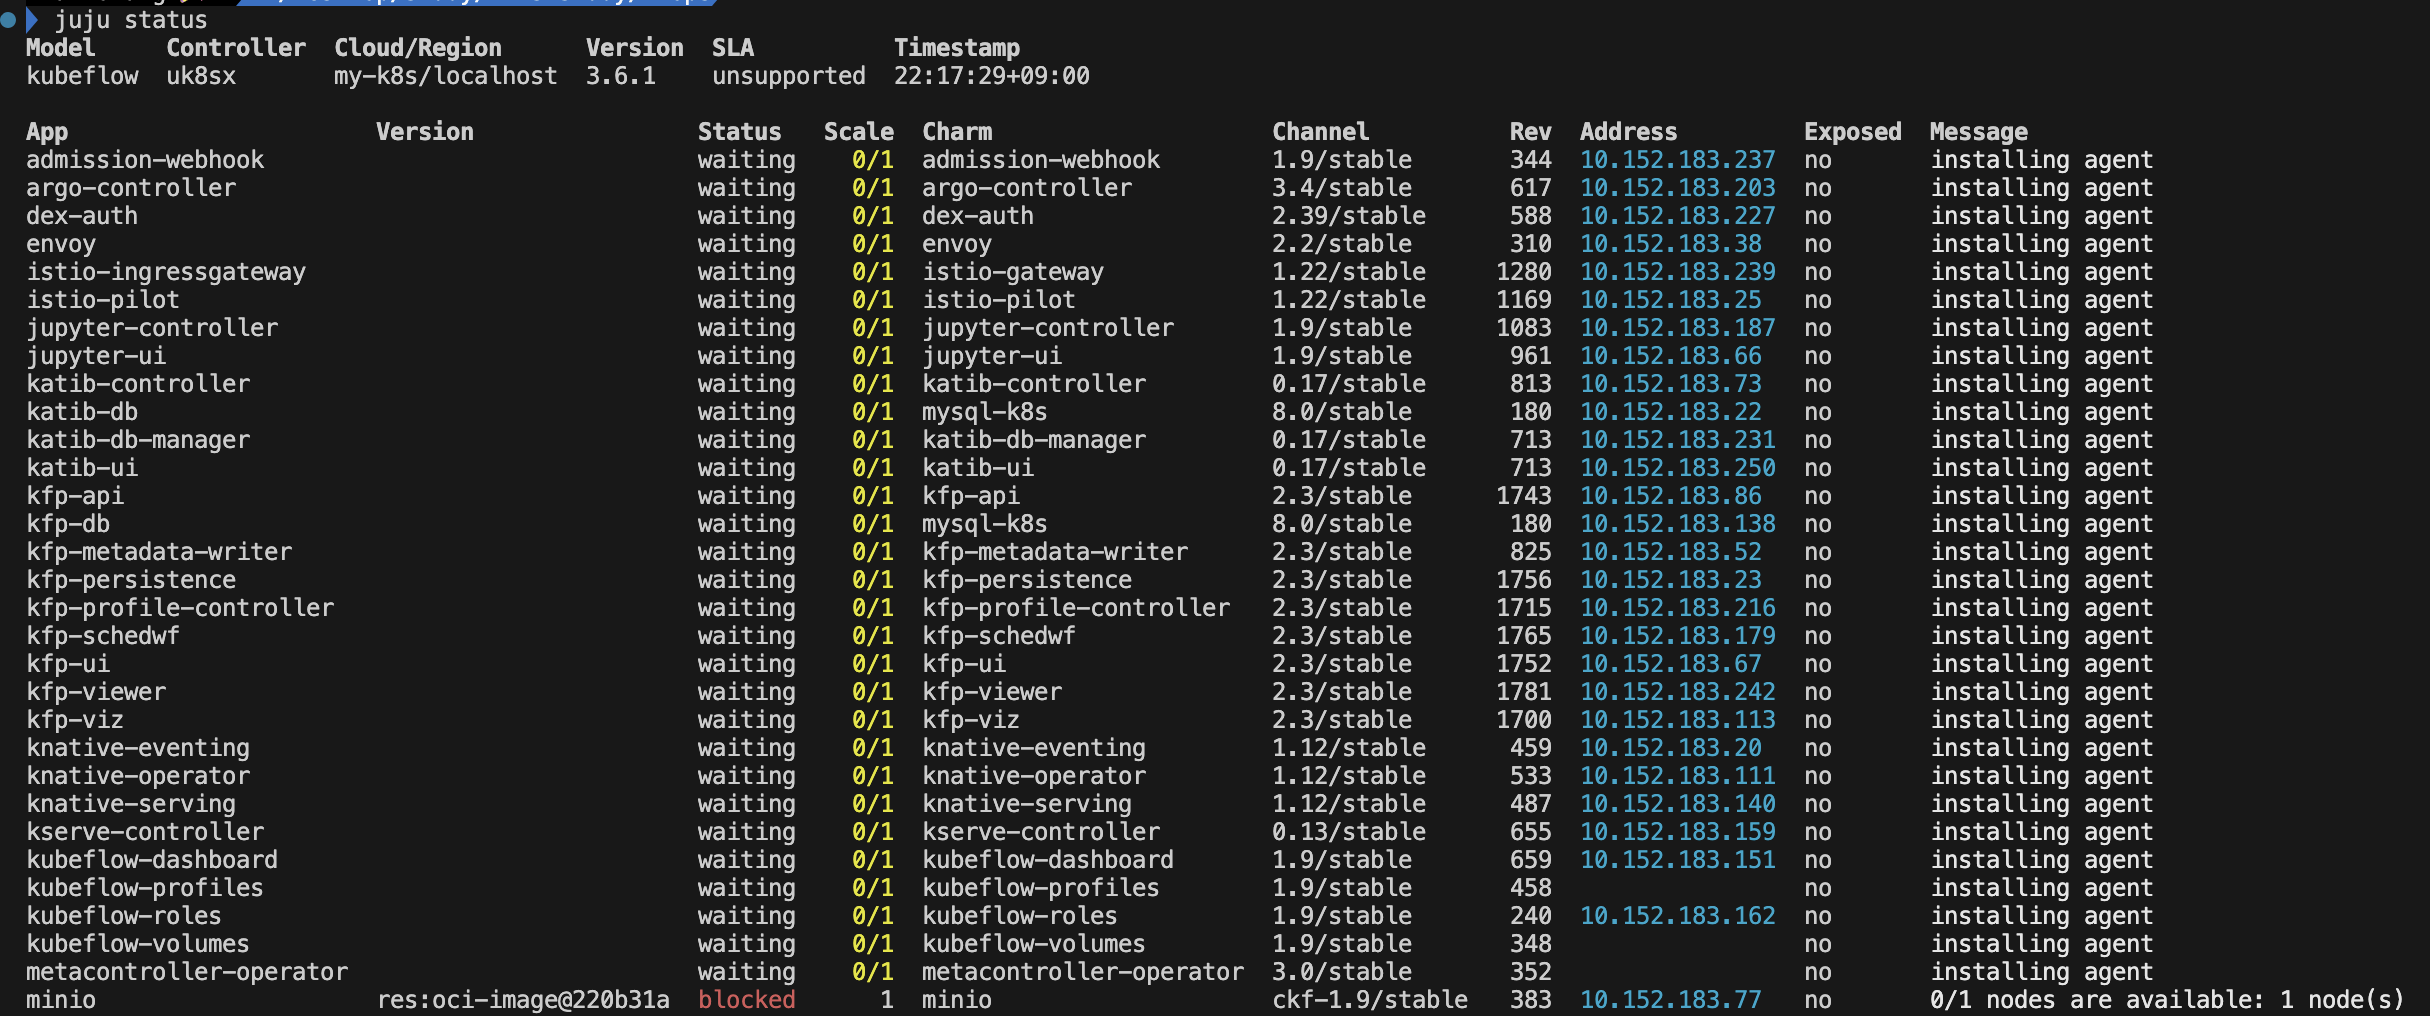
Task: Click timestamp '22:17:29+09:00'
Action: 992,76
